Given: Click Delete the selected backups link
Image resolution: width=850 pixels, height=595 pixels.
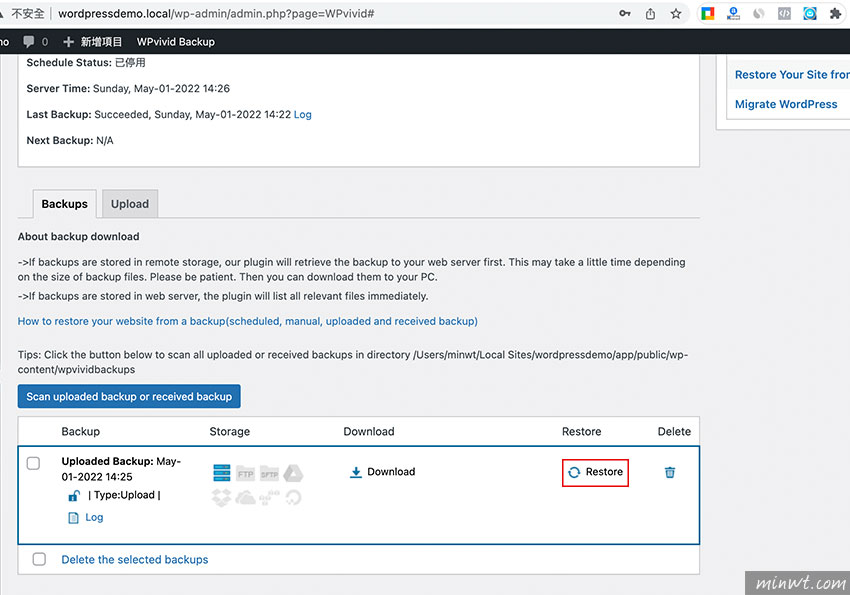Looking at the screenshot, I should [x=134, y=560].
